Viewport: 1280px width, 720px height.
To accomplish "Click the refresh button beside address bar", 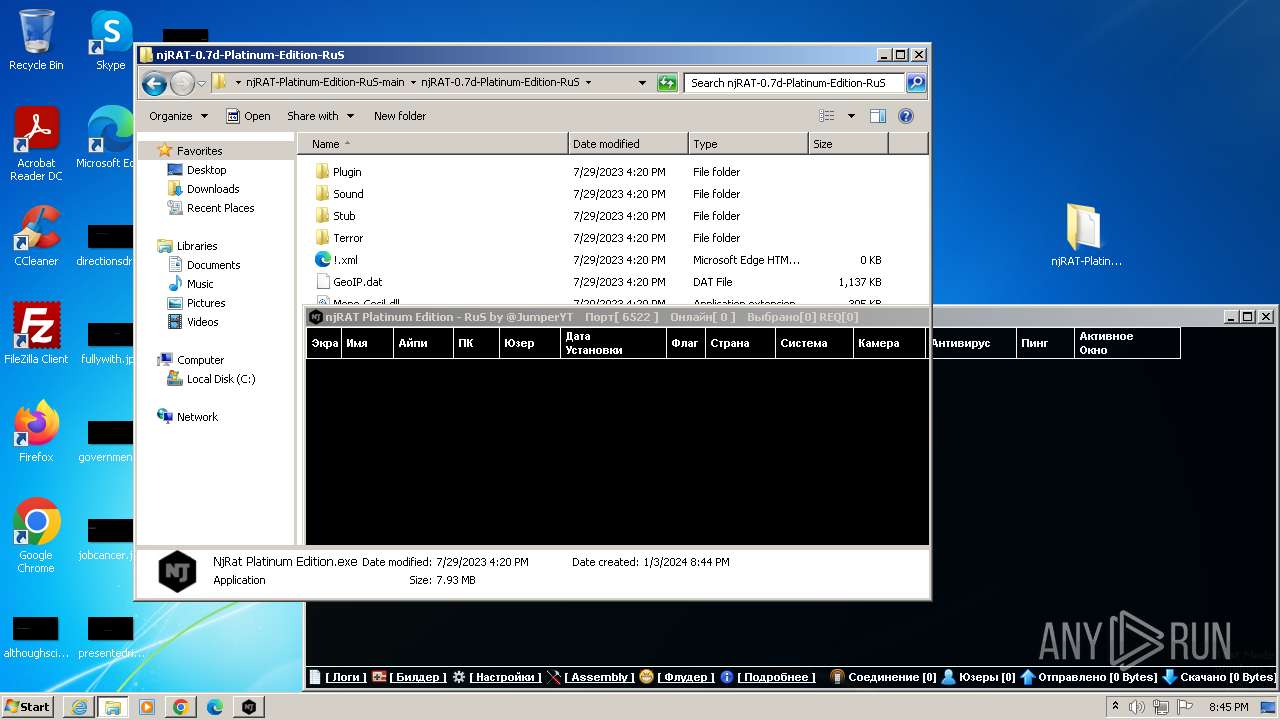I will pos(667,83).
